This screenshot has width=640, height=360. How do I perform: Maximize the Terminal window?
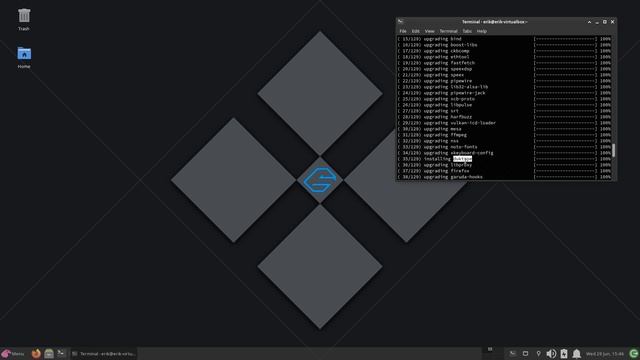605,22
